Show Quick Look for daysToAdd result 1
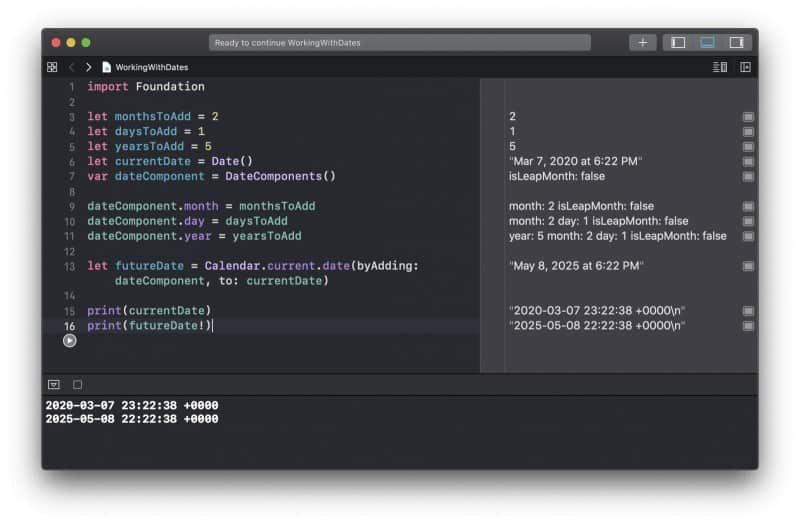 (748, 132)
